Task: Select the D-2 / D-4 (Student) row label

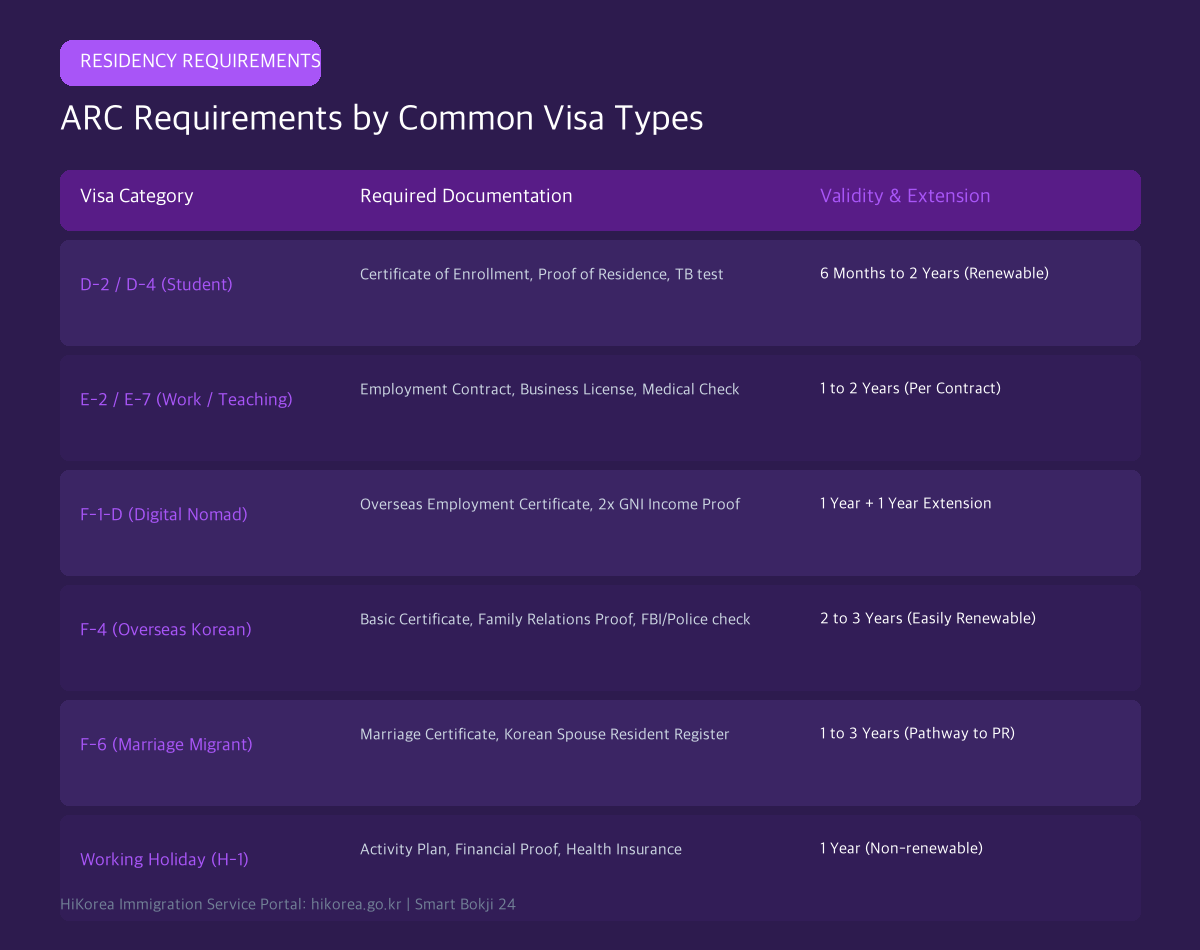Action: pos(156,284)
